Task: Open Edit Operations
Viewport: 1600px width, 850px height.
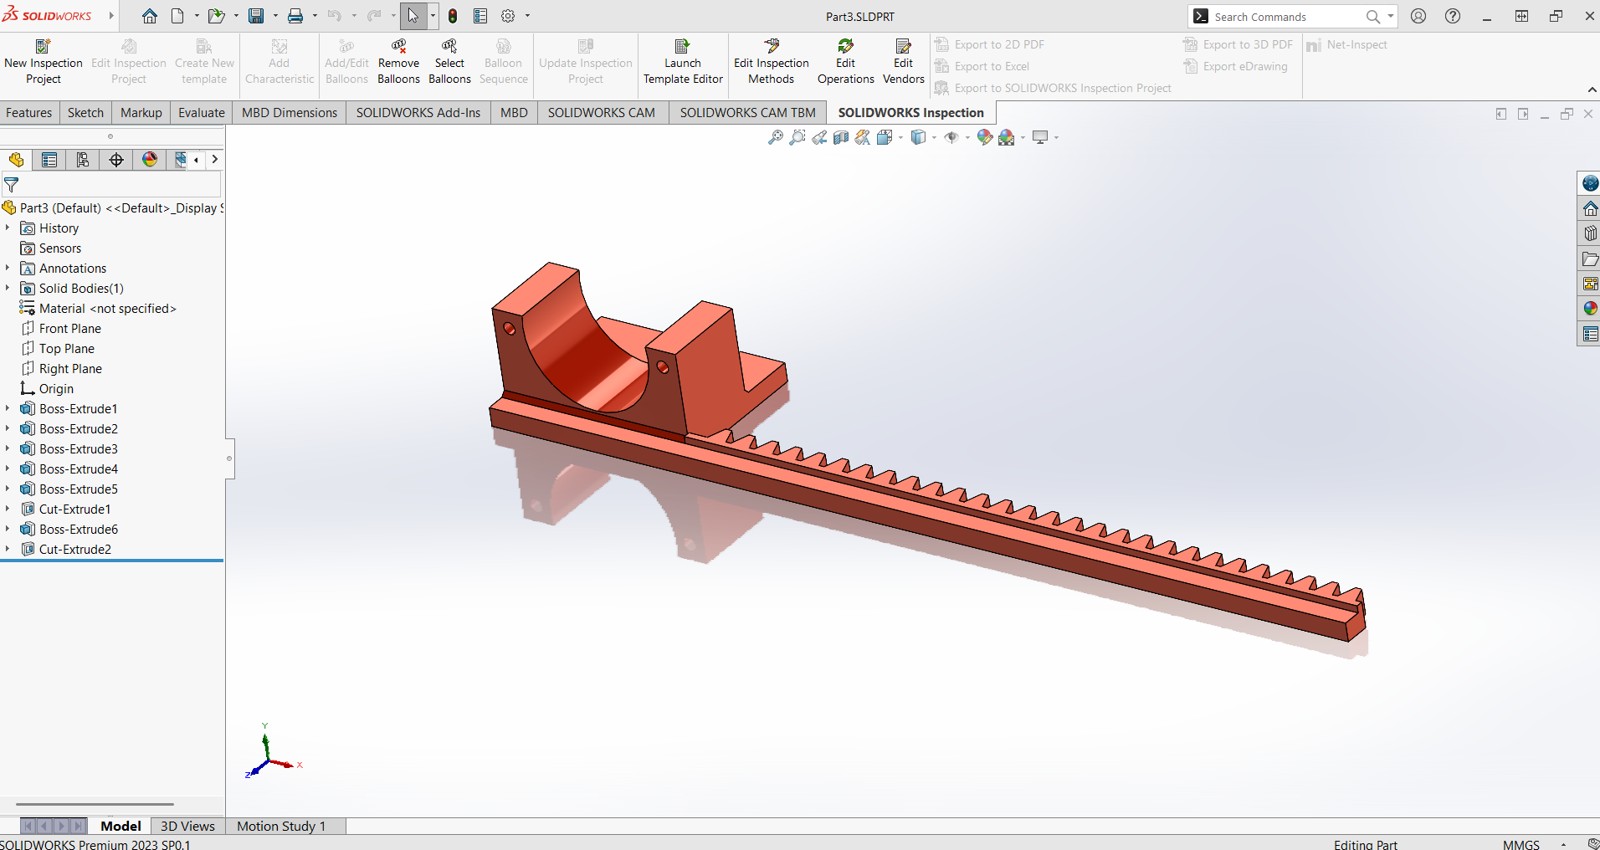Action: click(845, 62)
